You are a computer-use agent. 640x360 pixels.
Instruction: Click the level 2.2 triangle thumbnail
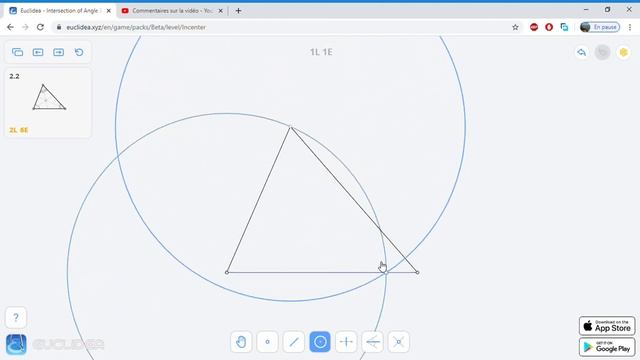[49, 97]
